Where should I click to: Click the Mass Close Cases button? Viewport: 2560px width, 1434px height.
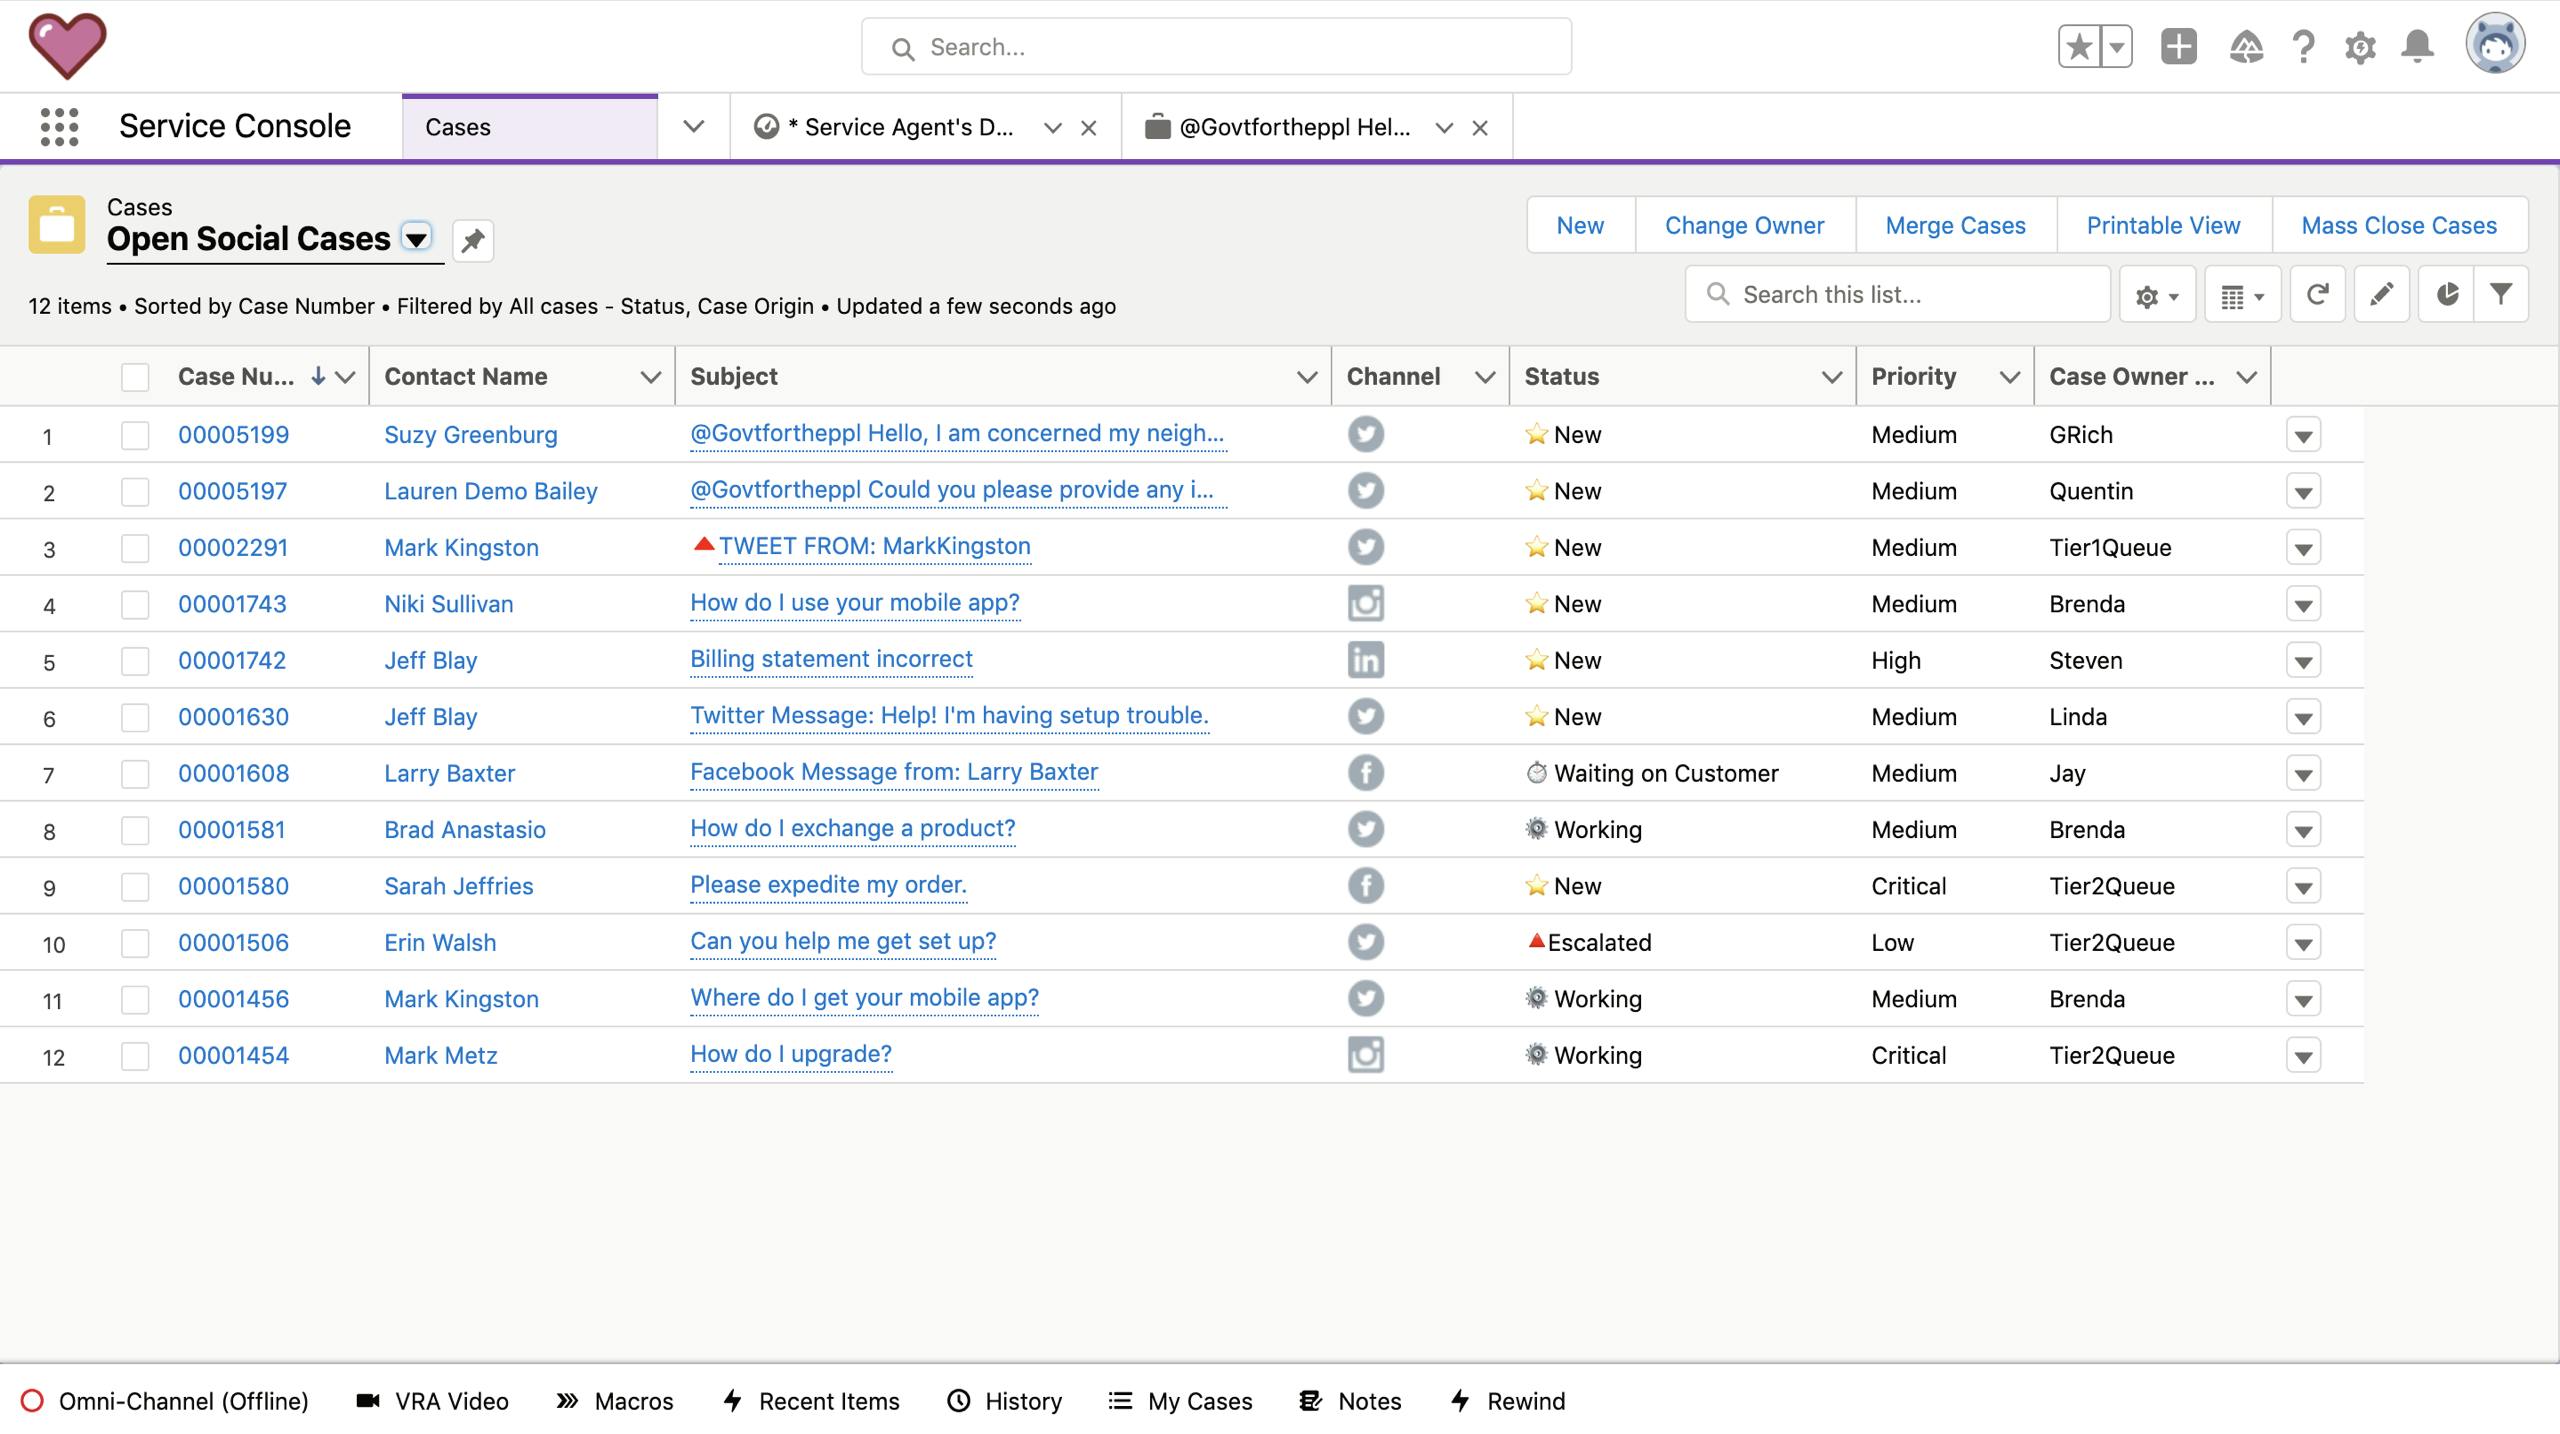pyautogui.click(x=2398, y=225)
